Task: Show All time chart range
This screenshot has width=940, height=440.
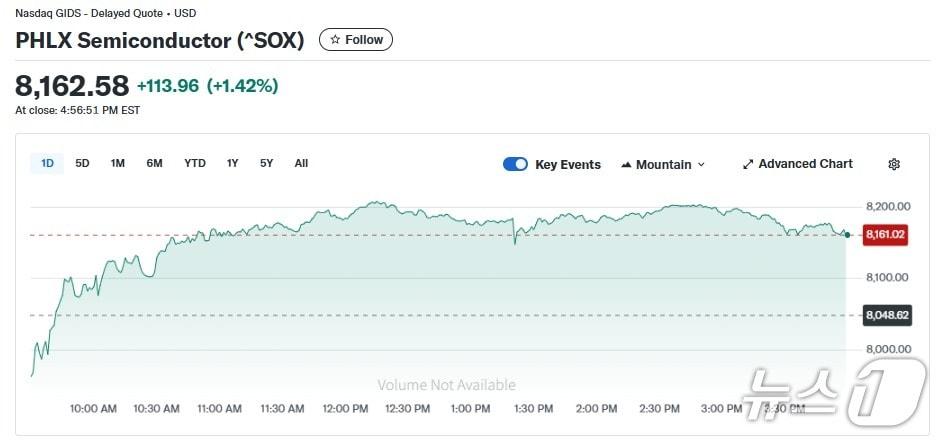Action: tap(301, 163)
